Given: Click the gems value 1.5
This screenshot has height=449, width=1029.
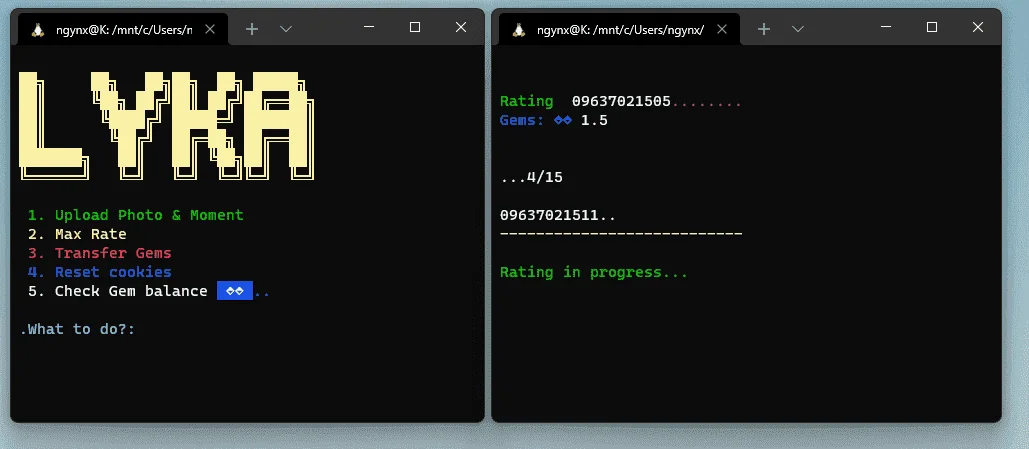Looking at the screenshot, I should coord(594,121).
